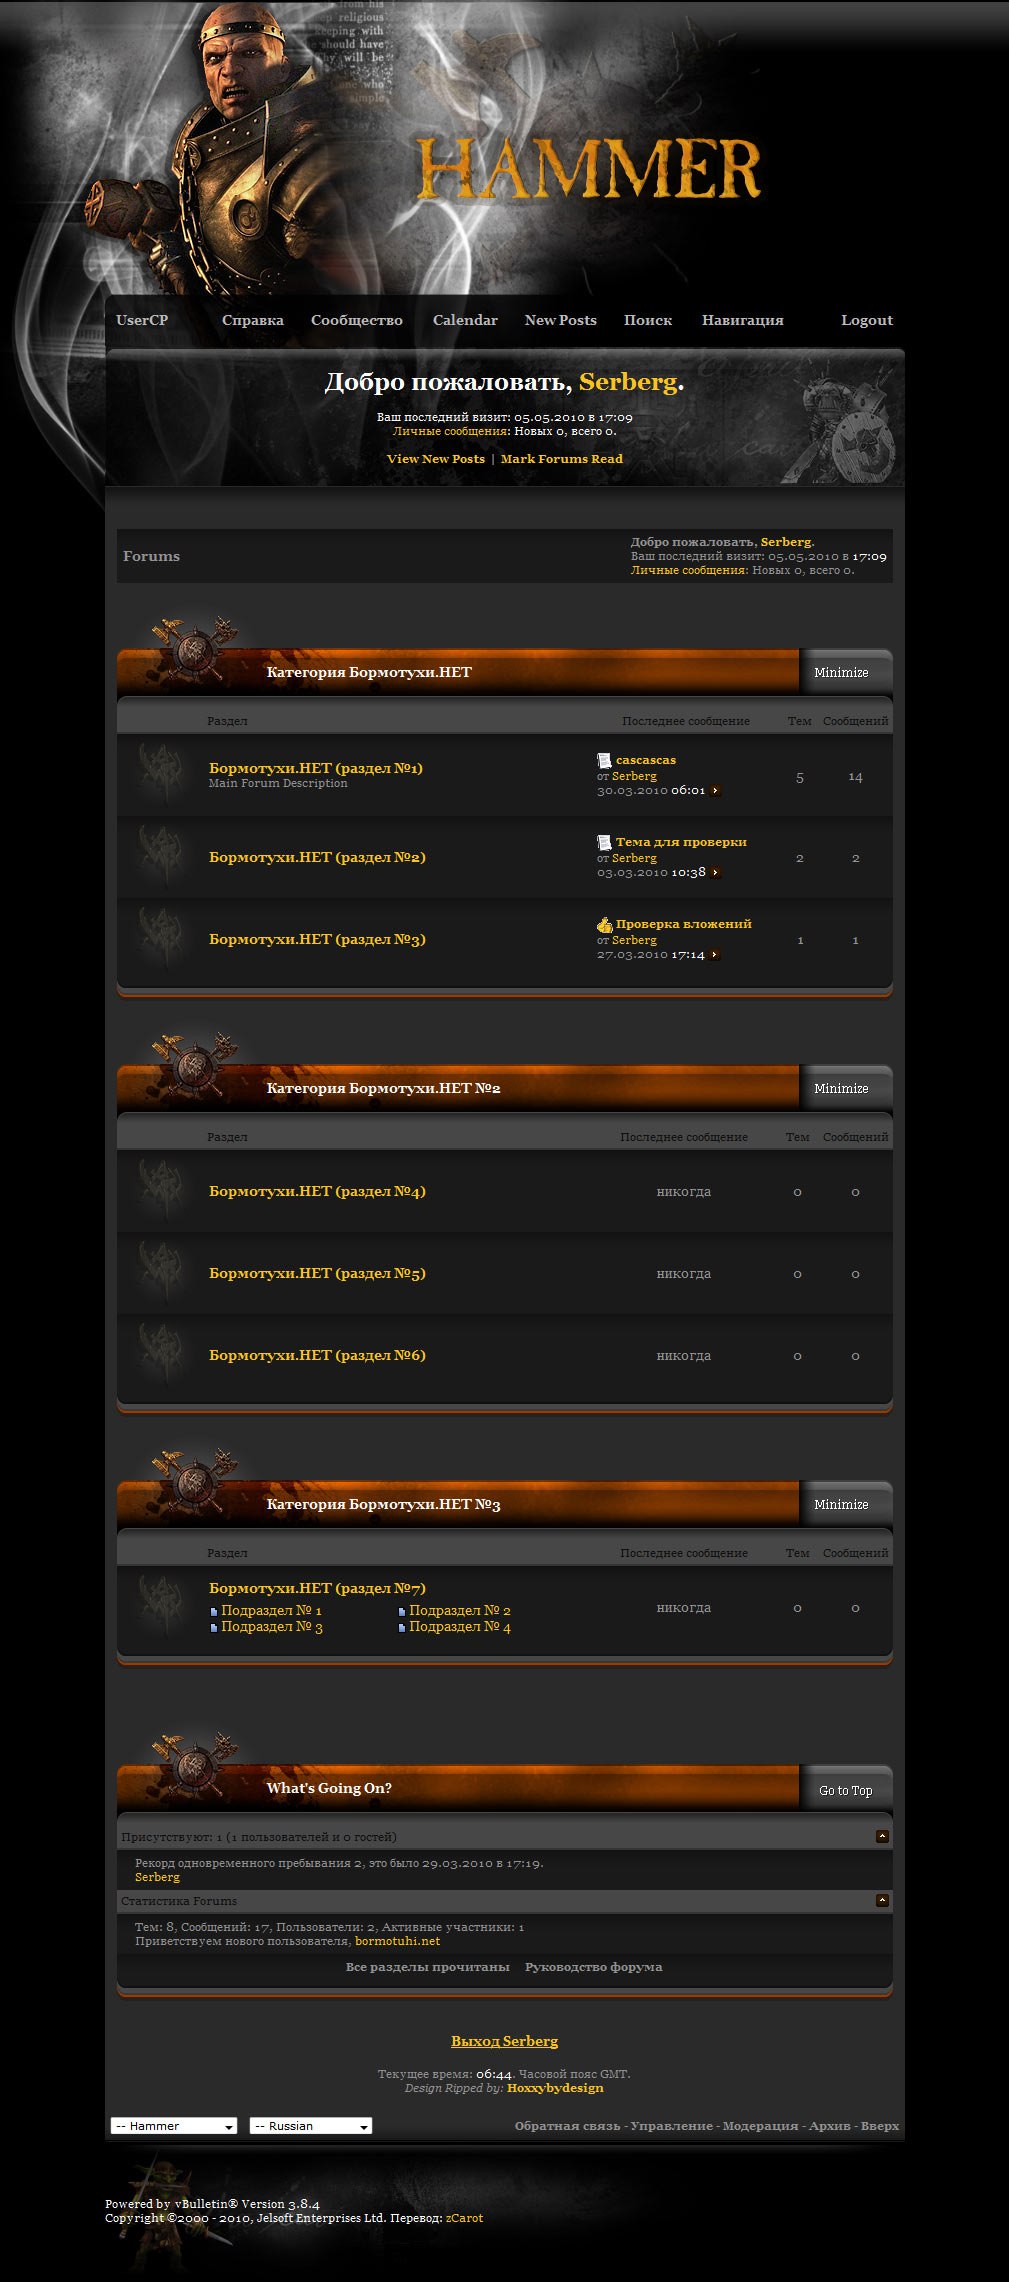Click the Go to Top button
This screenshot has height=2282, width=1009.
[845, 1790]
